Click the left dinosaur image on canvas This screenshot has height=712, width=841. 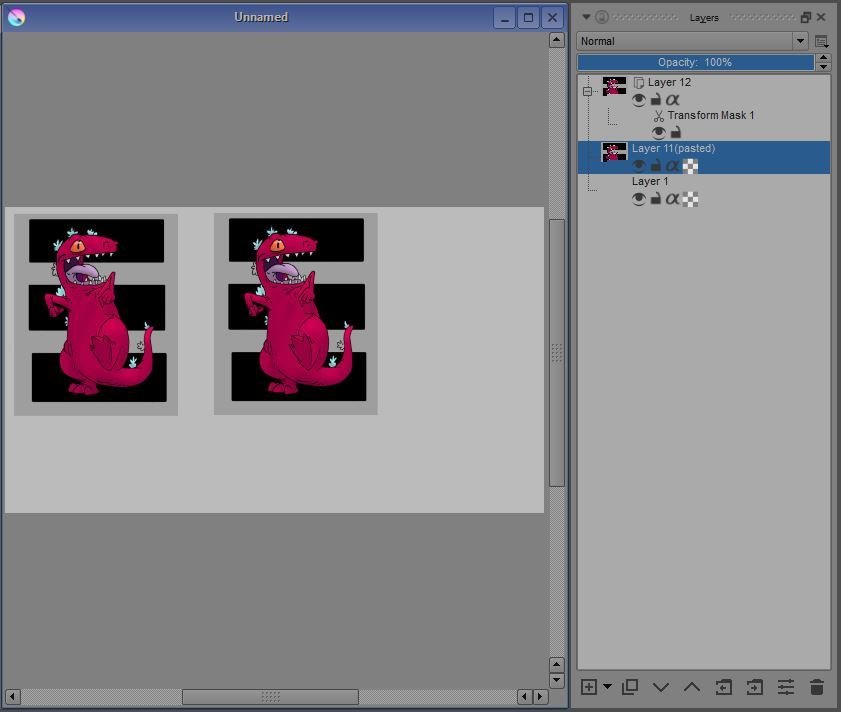(x=96, y=314)
